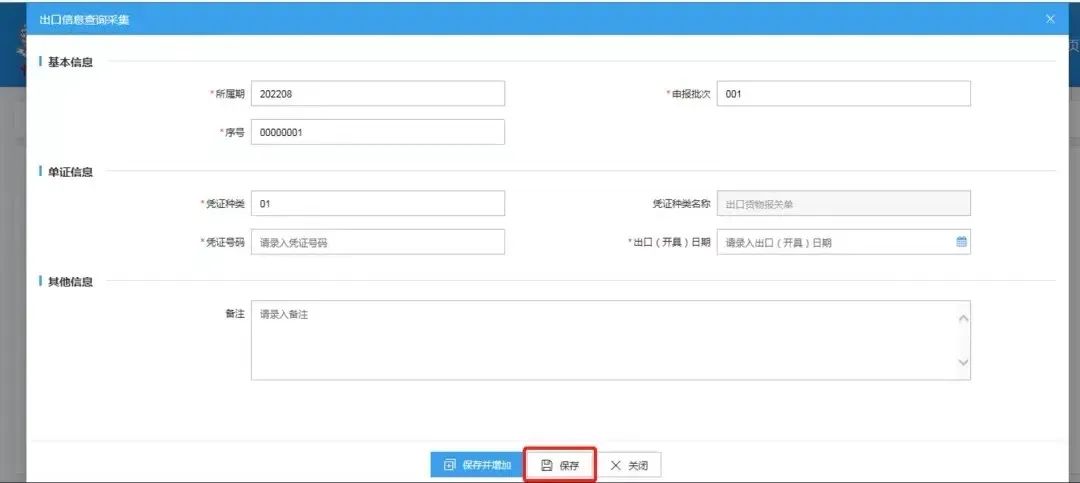Focus the 序号 field with 00000001
The width and height of the screenshot is (1080, 483).
(377, 132)
